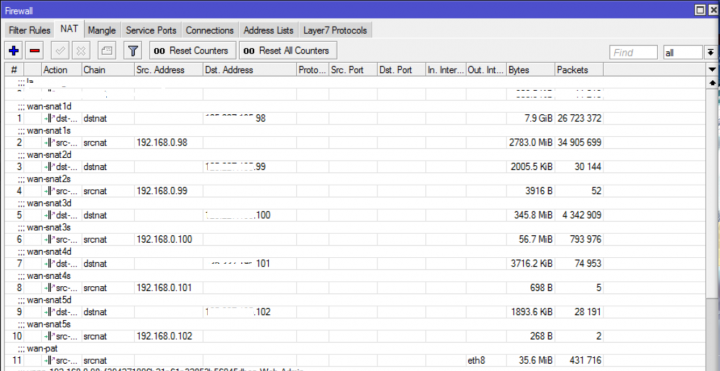The height and width of the screenshot is (371, 720).
Task: Sort by Packets column header
Action: [579, 70]
